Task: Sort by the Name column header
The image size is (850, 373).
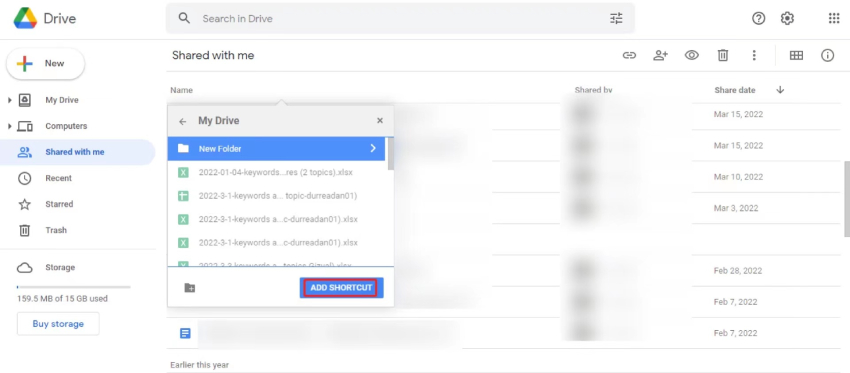Action: point(182,90)
